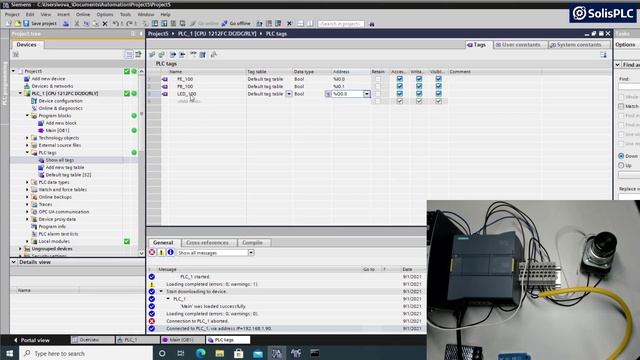This screenshot has width=640, height=360.
Task: Click the import tags arrow icon
Action: pos(182,54)
